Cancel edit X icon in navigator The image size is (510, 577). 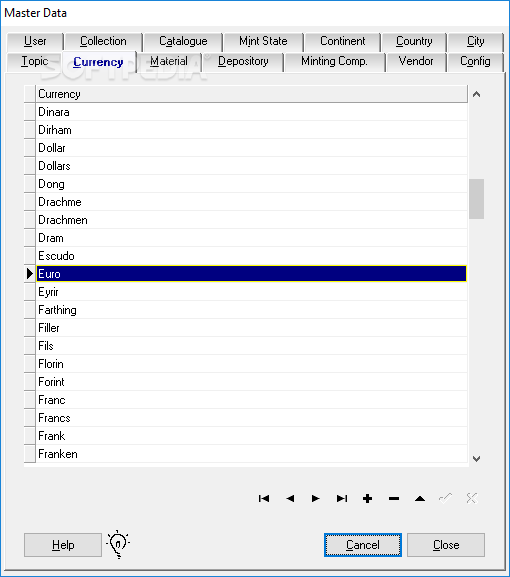coord(471,499)
